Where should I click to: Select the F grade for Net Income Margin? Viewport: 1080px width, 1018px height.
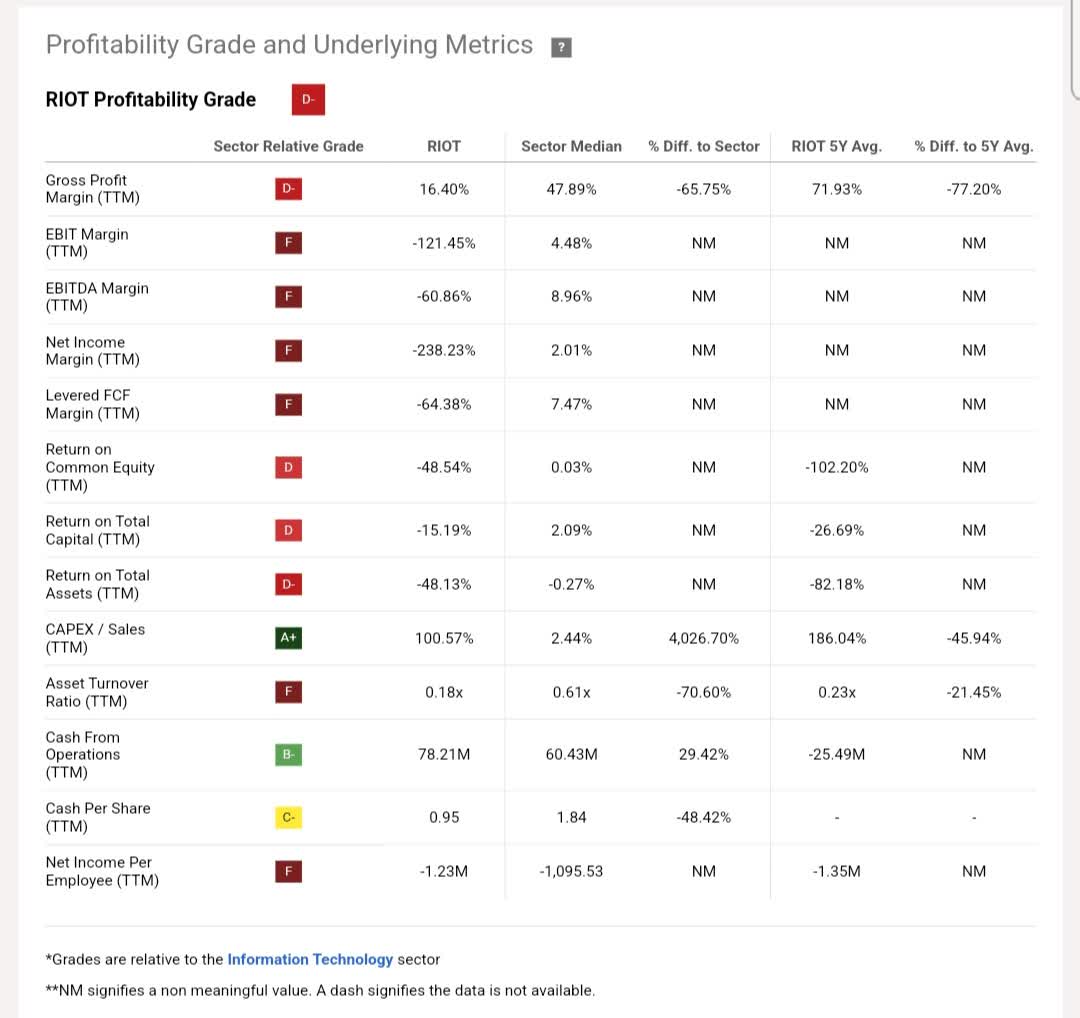288,350
